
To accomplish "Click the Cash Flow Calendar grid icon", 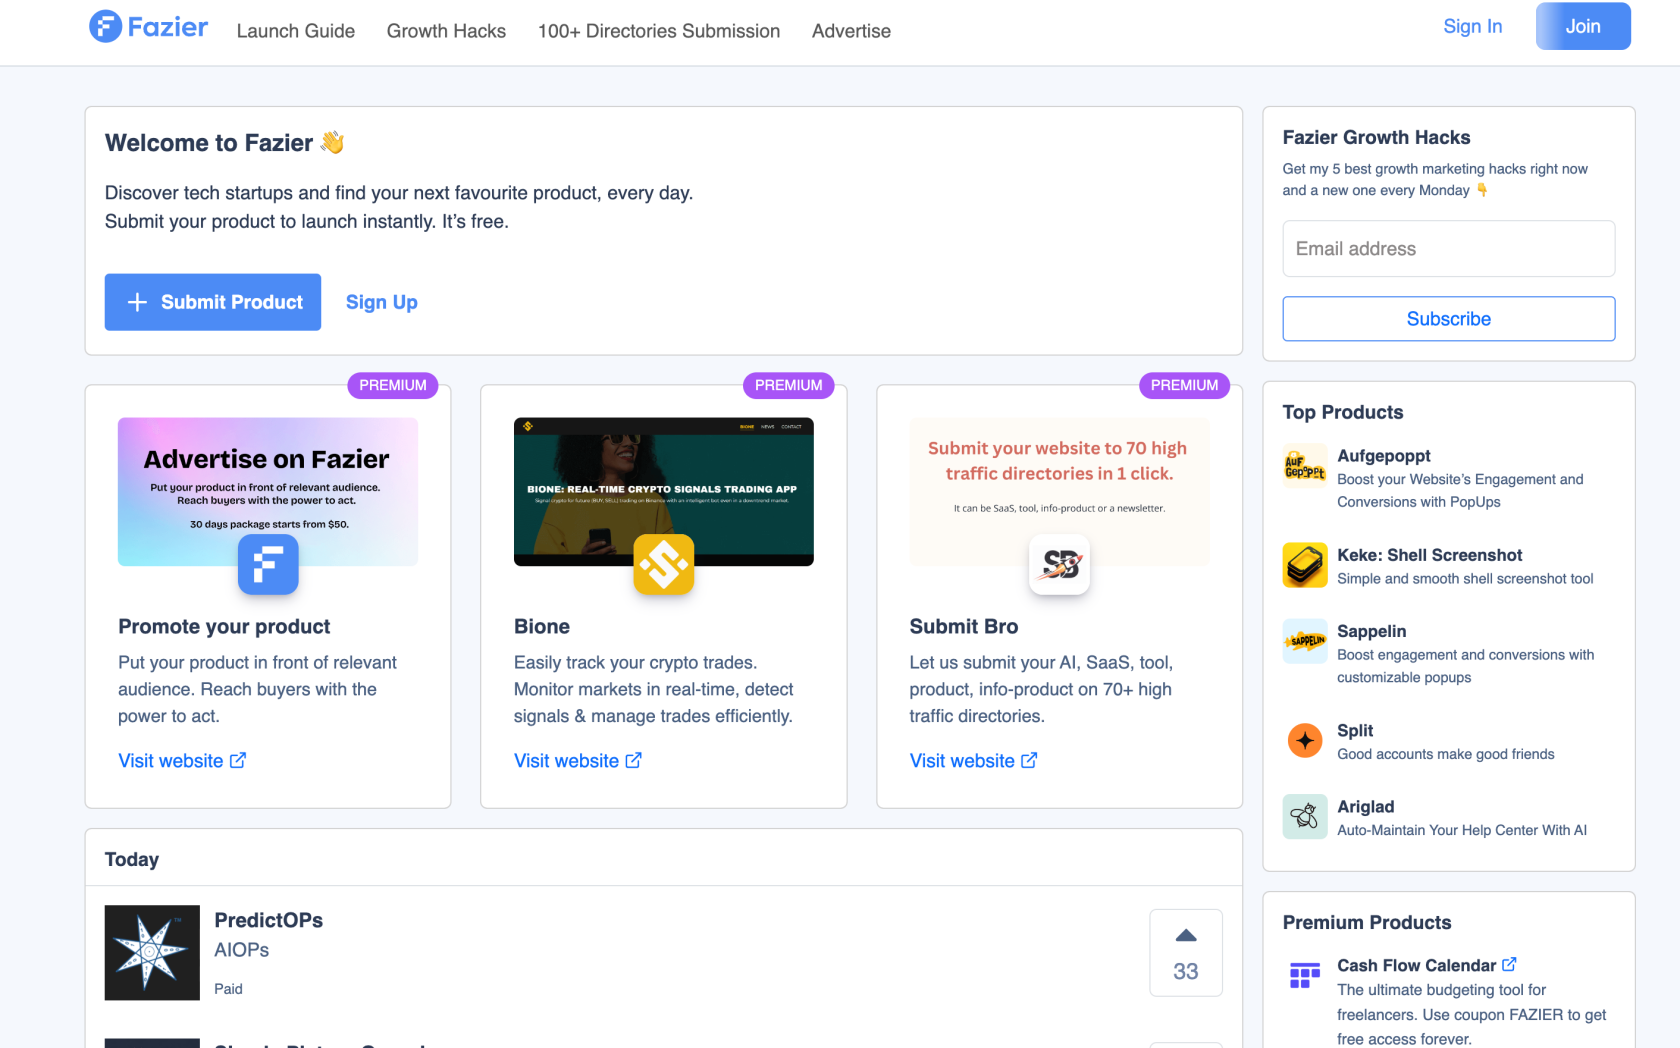I will [1305, 975].
